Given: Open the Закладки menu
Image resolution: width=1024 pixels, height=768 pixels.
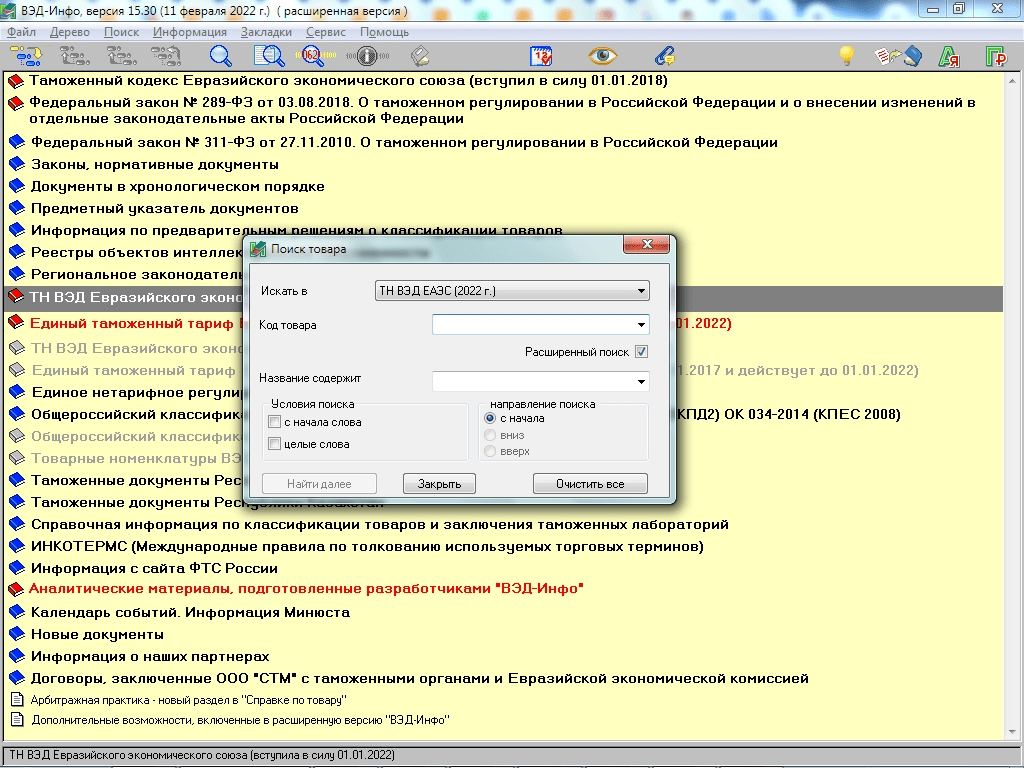Looking at the screenshot, I should click(266, 32).
